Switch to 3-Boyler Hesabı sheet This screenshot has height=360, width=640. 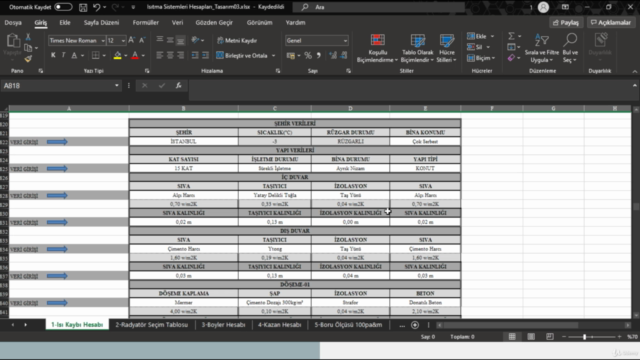pyautogui.click(x=223, y=324)
